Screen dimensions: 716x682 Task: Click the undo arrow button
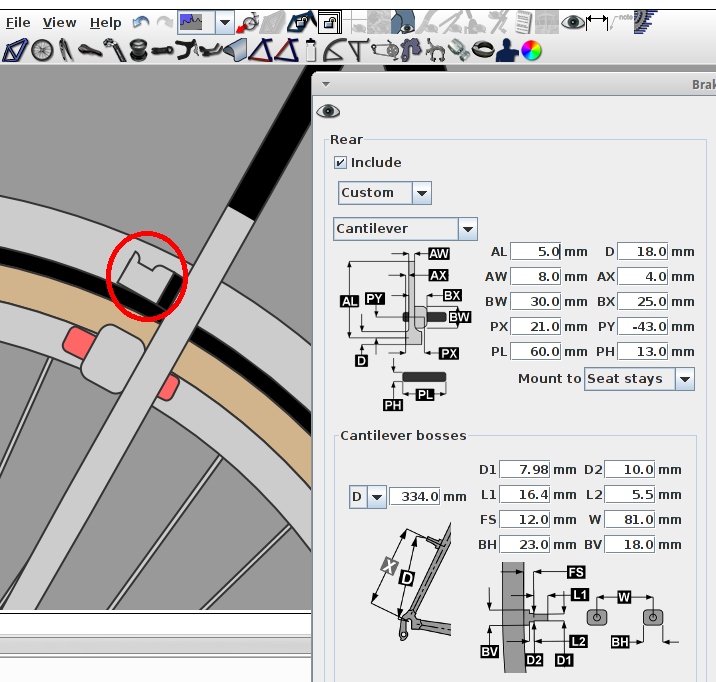pyautogui.click(x=140, y=22)
